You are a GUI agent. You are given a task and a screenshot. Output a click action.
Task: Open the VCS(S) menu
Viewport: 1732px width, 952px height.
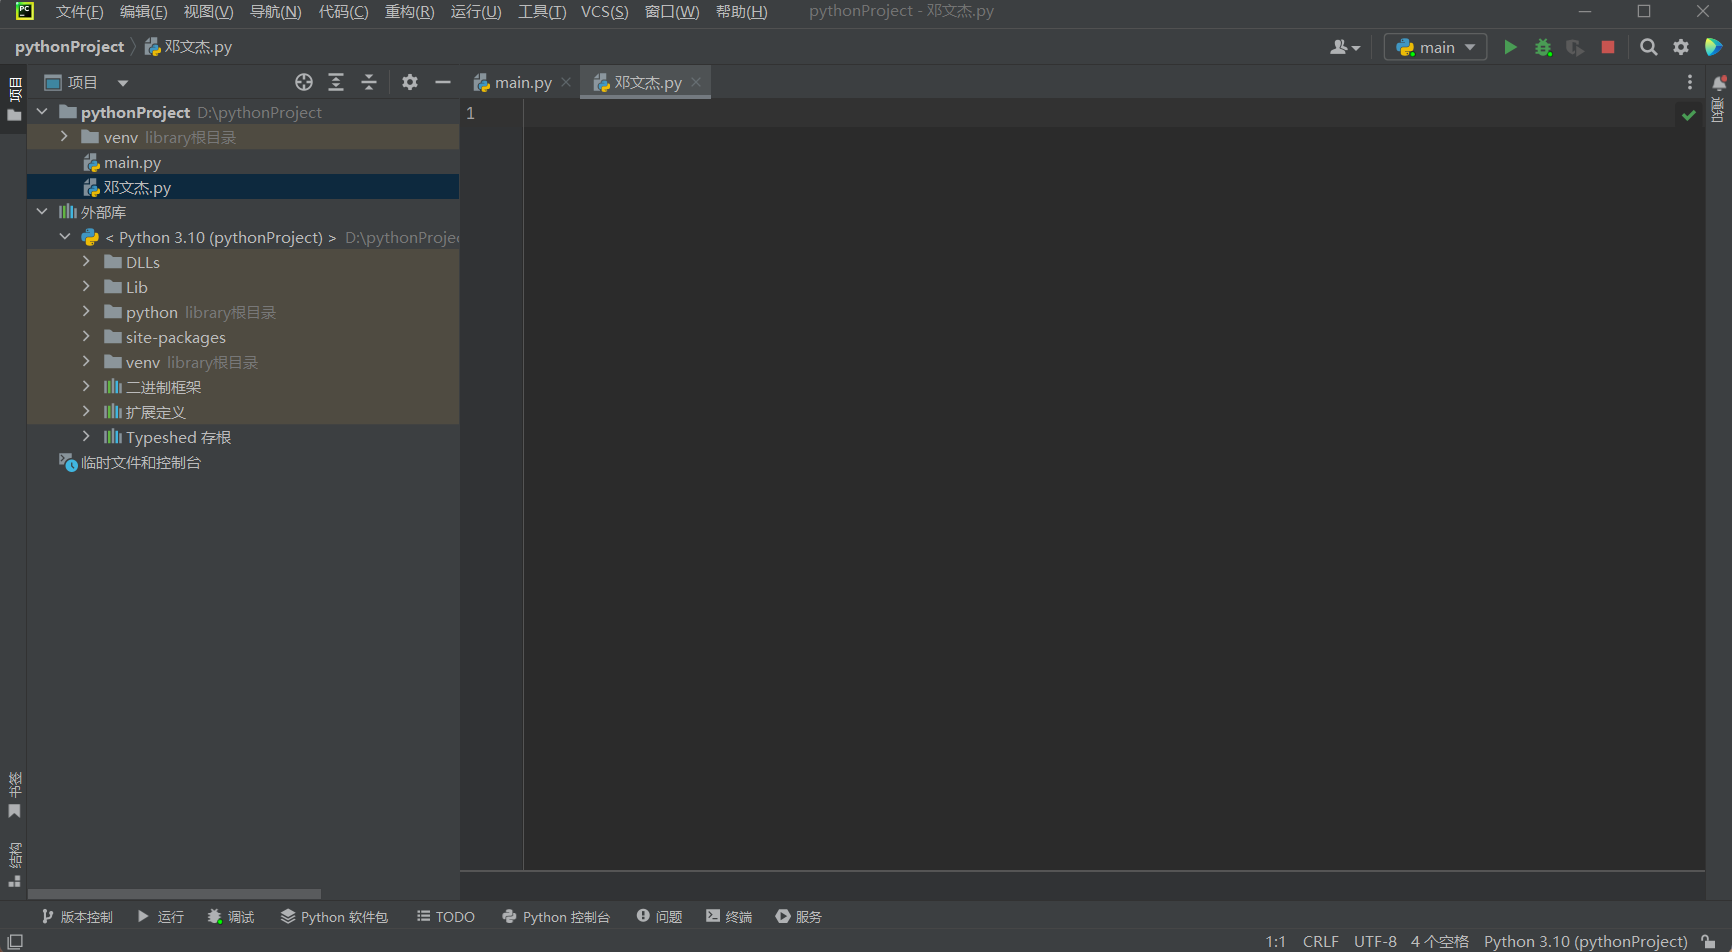click(605, 12)
